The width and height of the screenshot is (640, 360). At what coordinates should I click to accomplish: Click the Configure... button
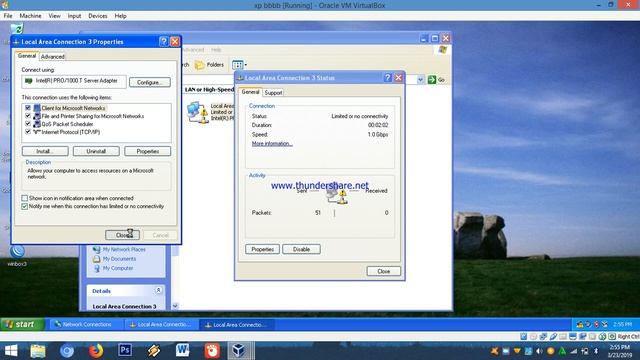[150, 82]
